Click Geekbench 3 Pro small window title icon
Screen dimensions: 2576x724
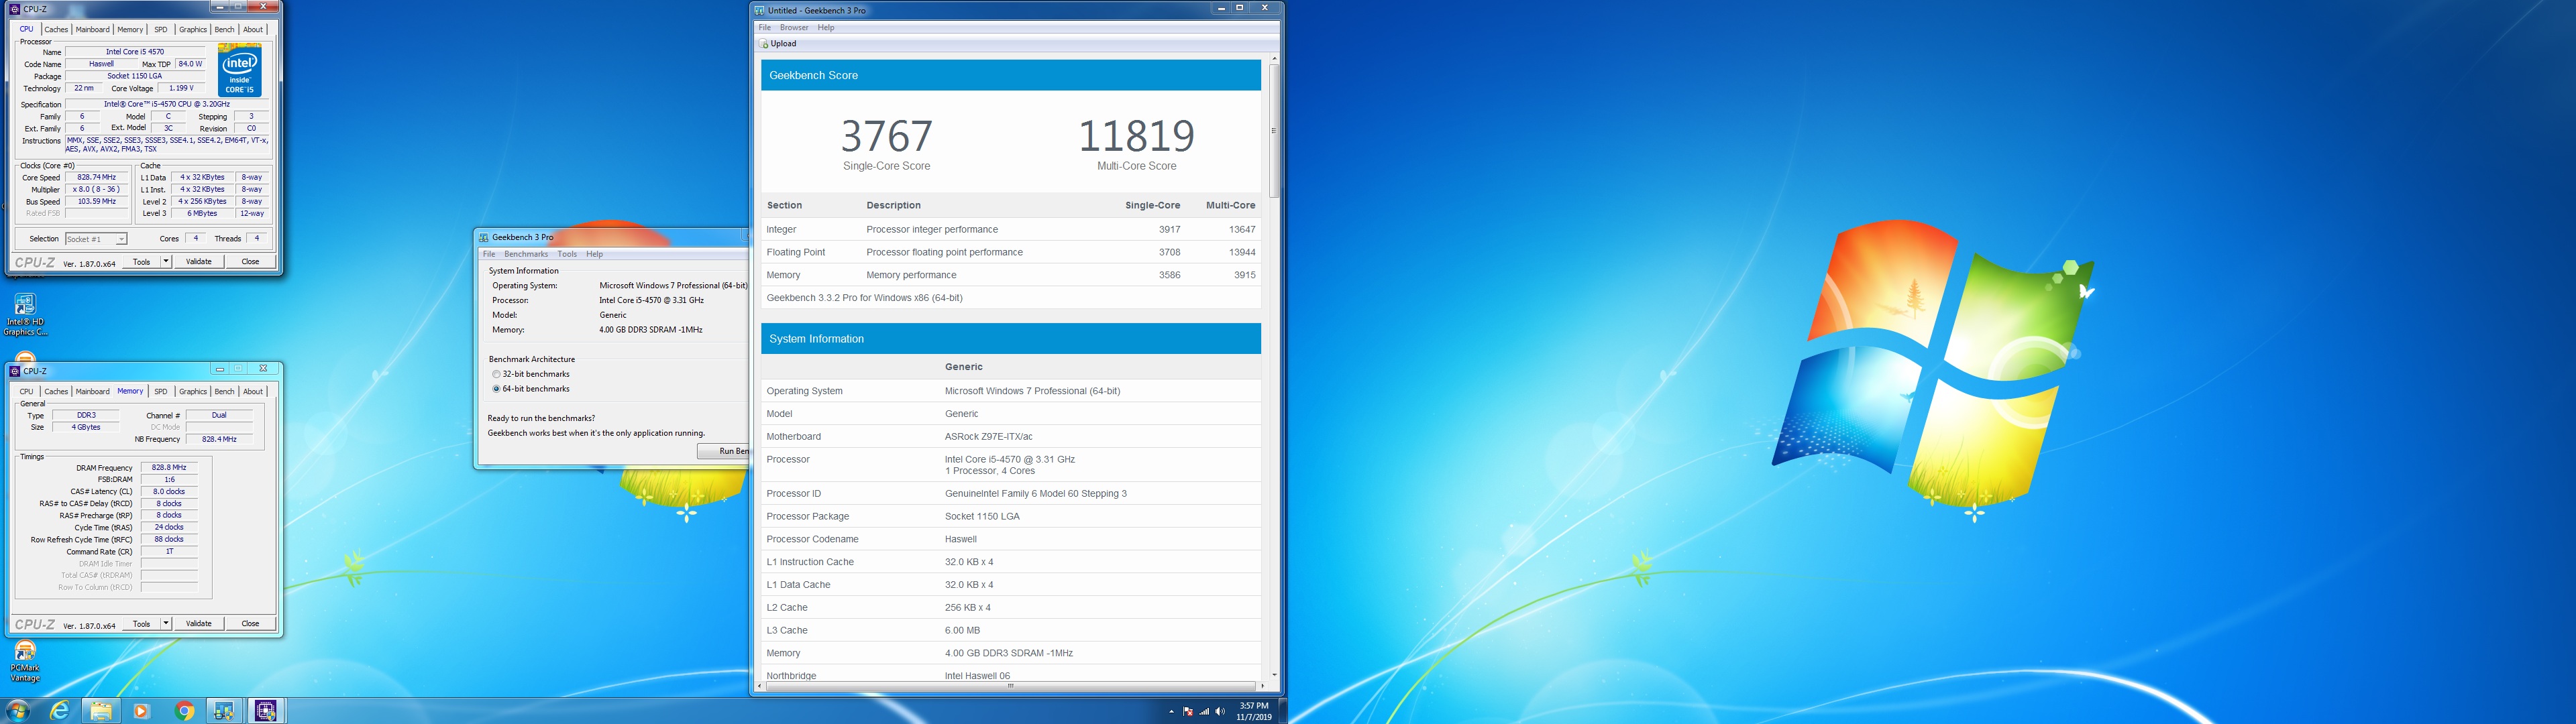pos(484,237)
